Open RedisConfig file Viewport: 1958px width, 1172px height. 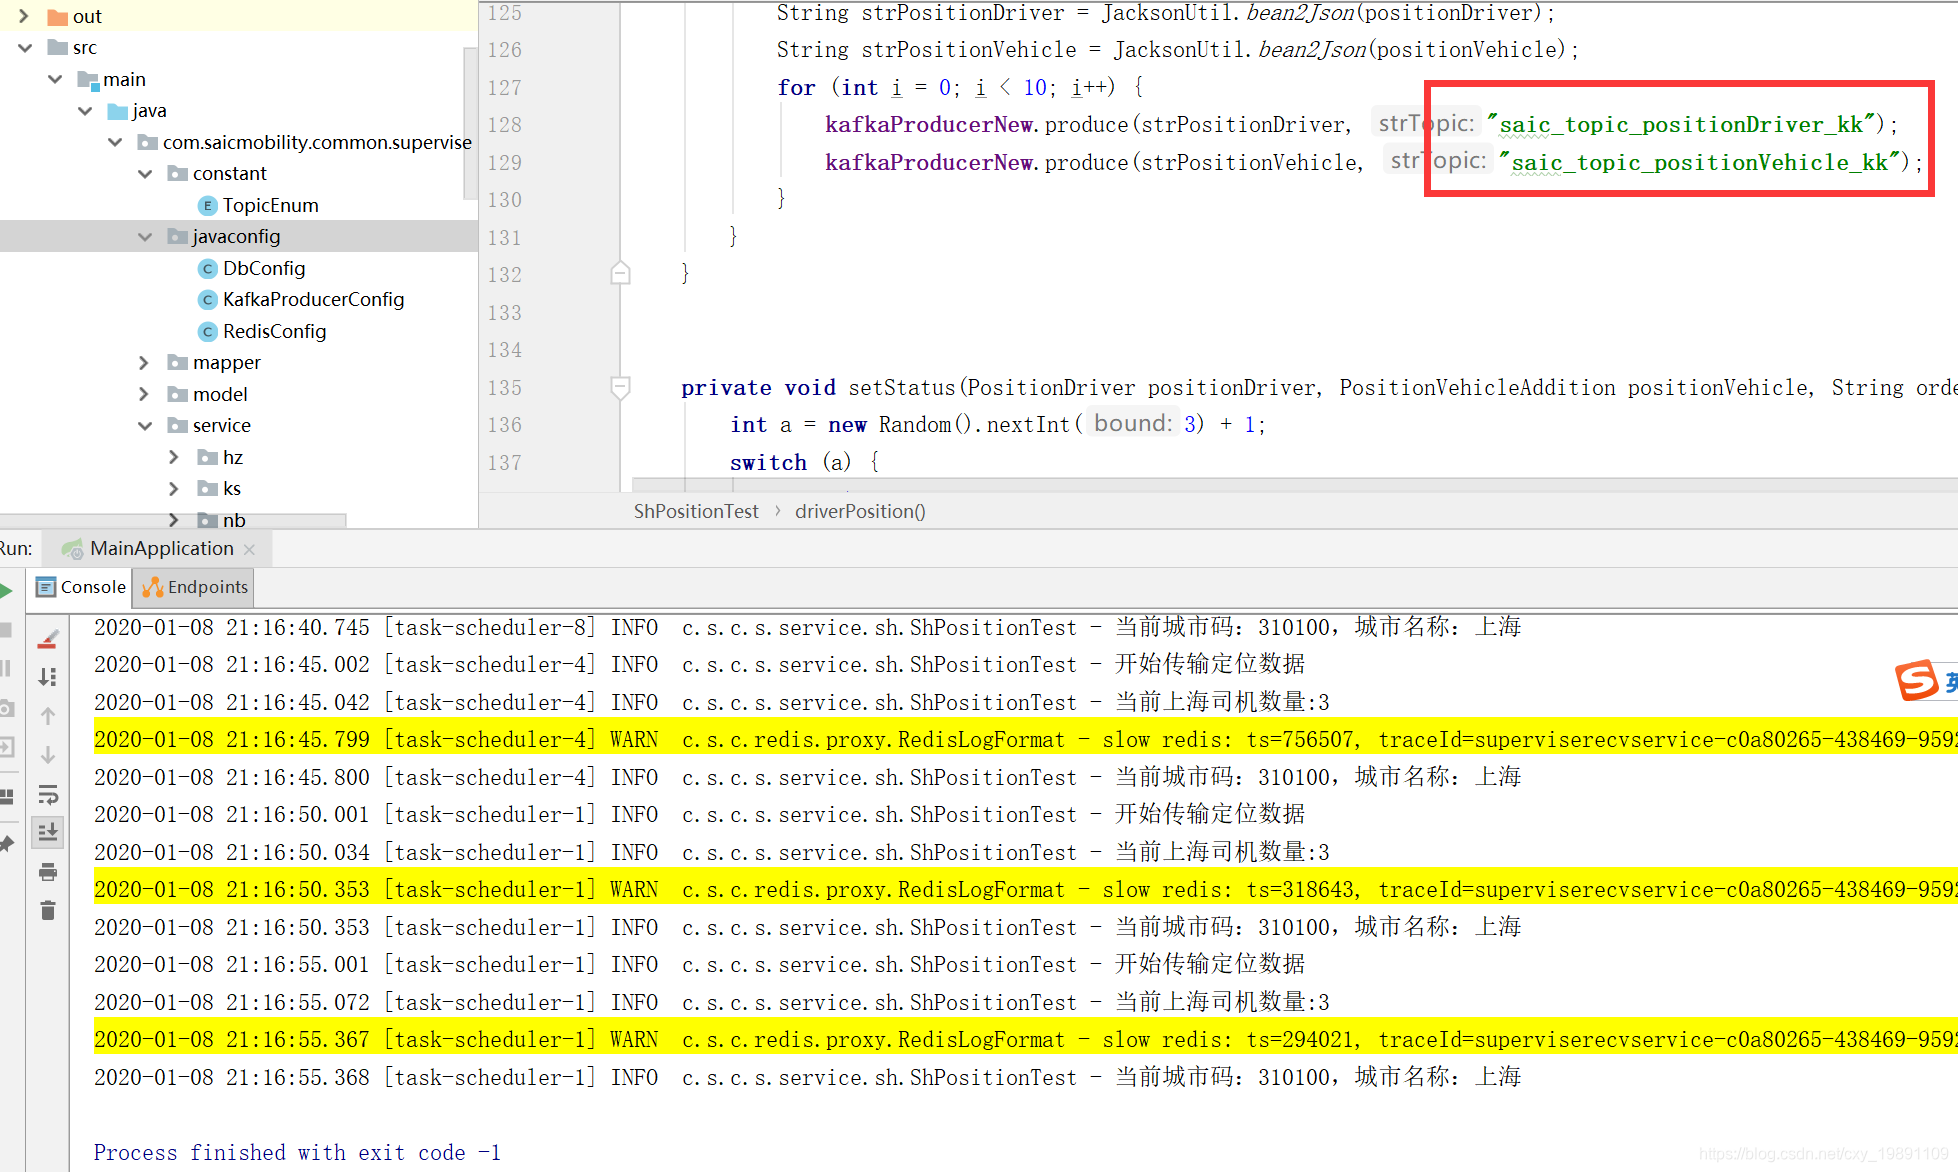[274, 332]
